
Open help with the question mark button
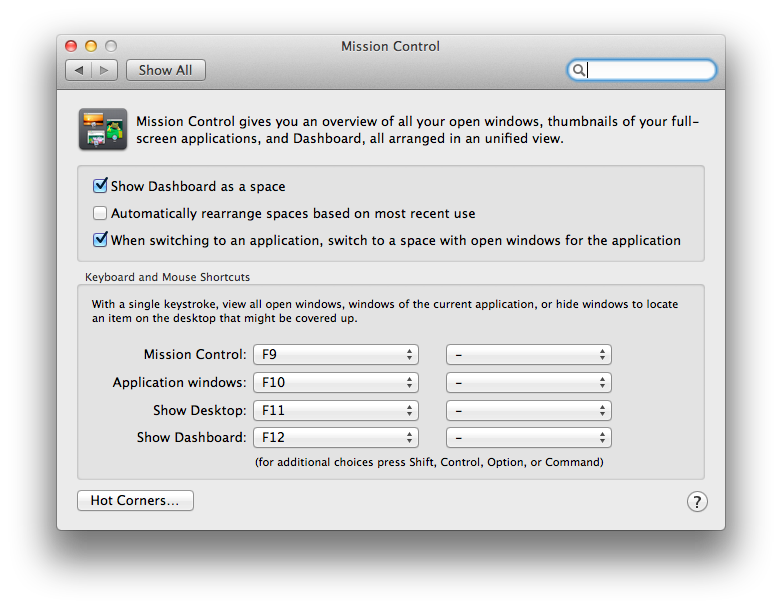coord(697,501)
